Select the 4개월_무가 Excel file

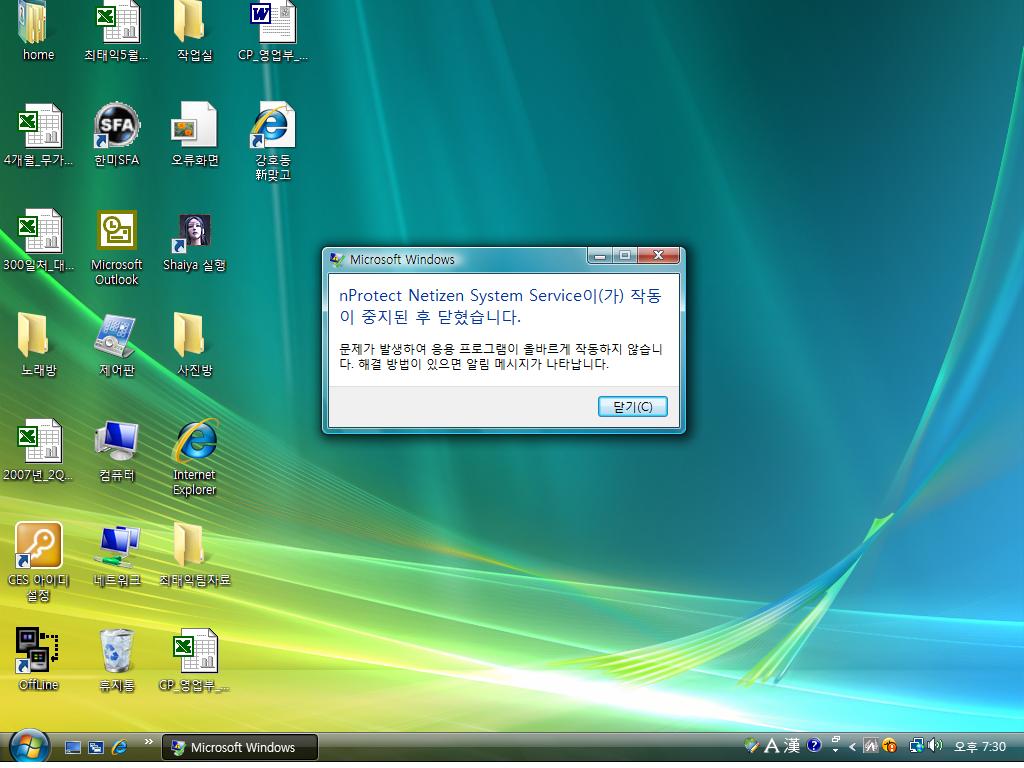coord(39,134)
